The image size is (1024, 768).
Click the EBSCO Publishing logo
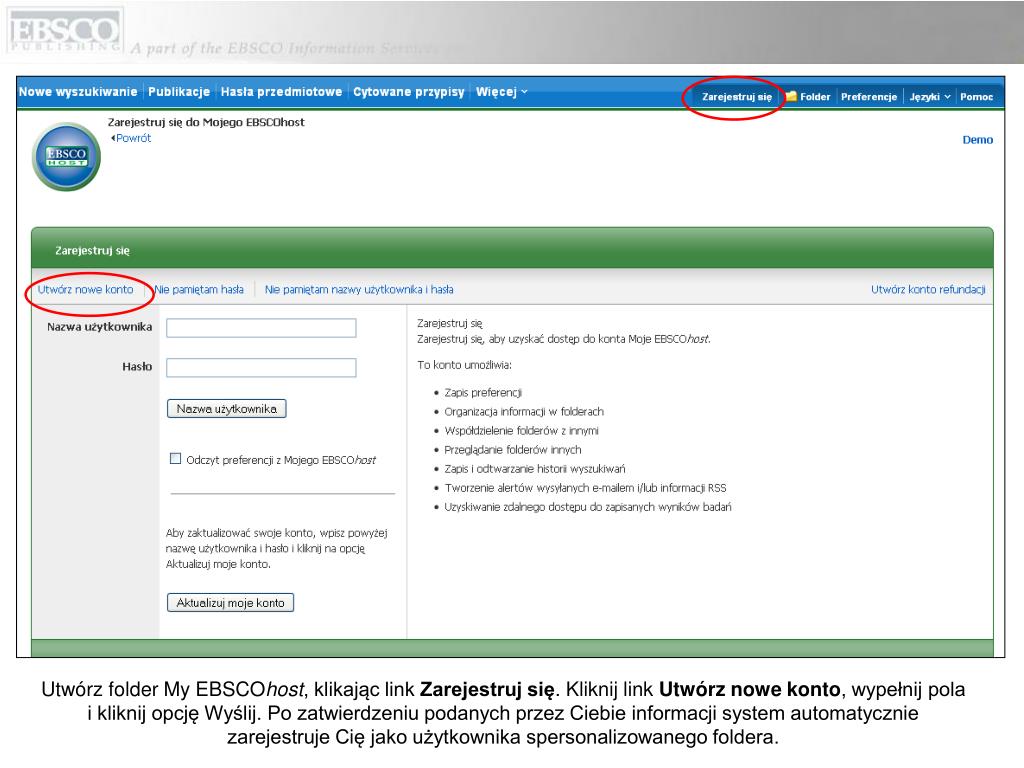tap(65, 31)
